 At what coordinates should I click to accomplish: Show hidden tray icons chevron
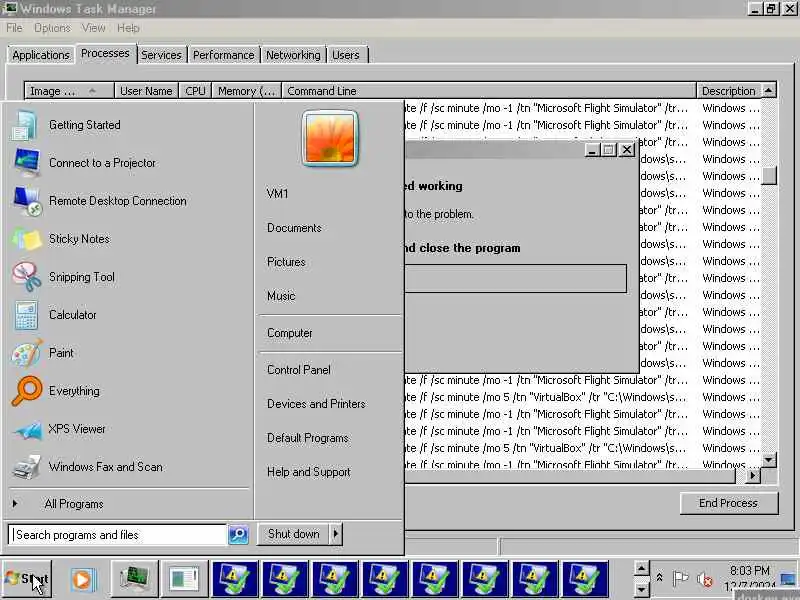pos(659,578)
